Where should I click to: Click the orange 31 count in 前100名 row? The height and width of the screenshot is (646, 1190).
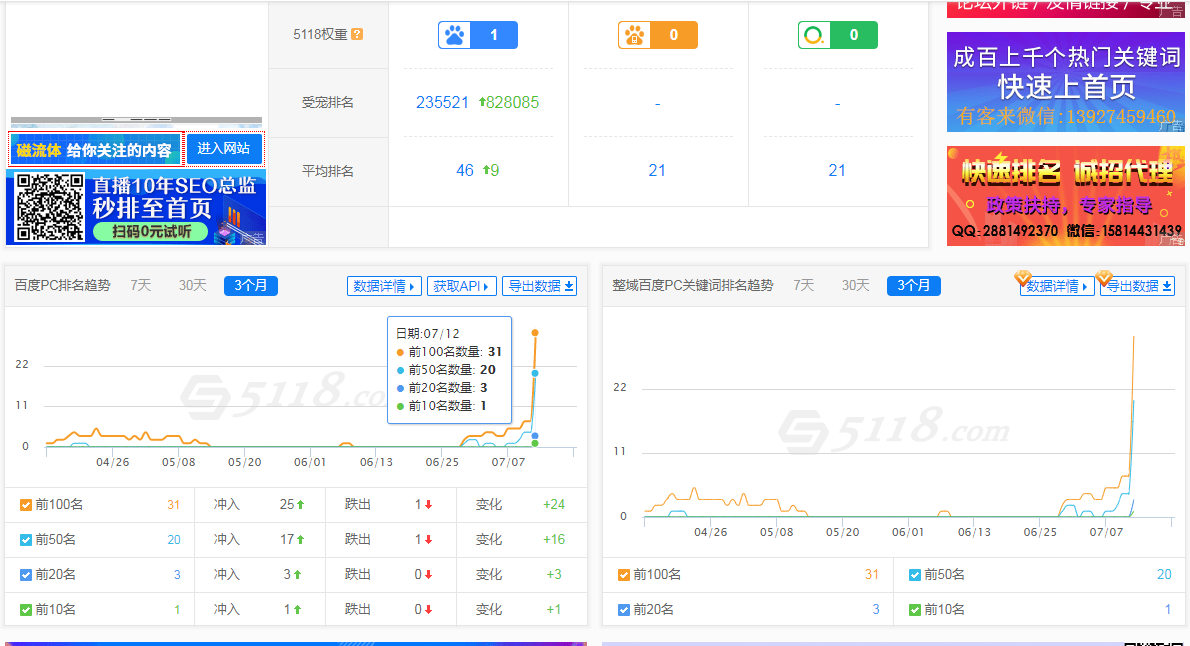[174, 505]
